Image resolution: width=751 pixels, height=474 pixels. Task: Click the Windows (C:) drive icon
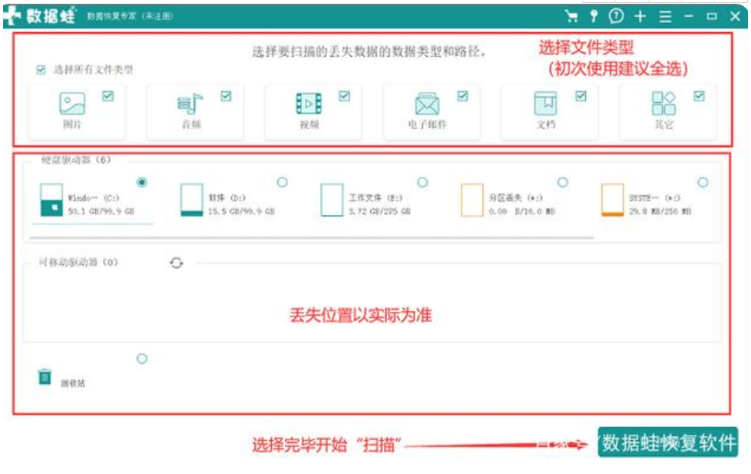[x=52, y=200]
